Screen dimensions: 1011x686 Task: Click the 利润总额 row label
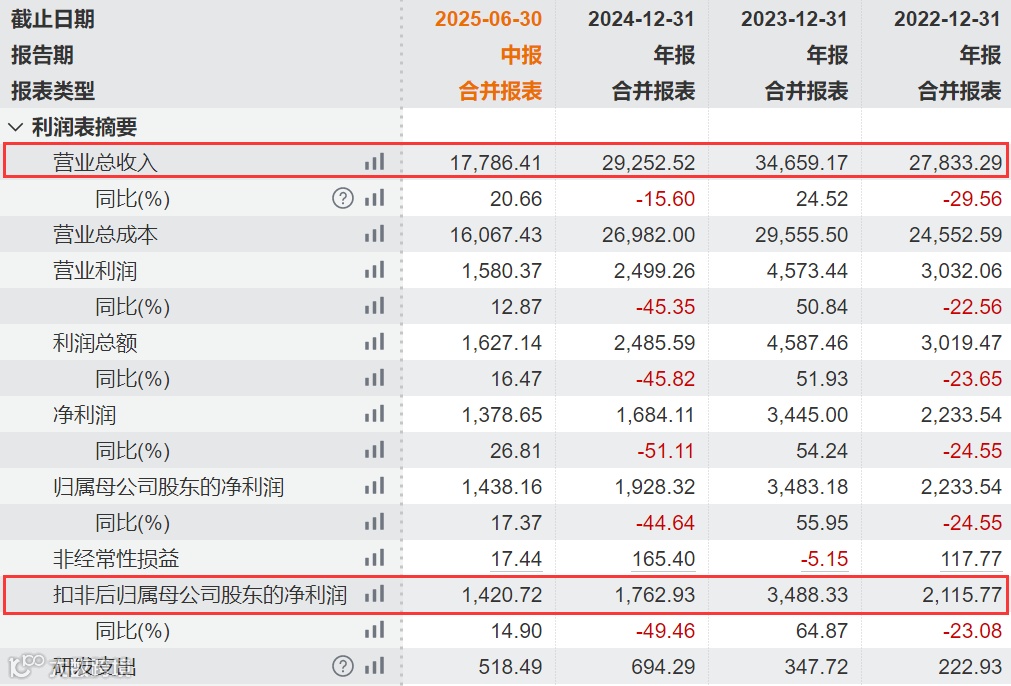[95, 343]
